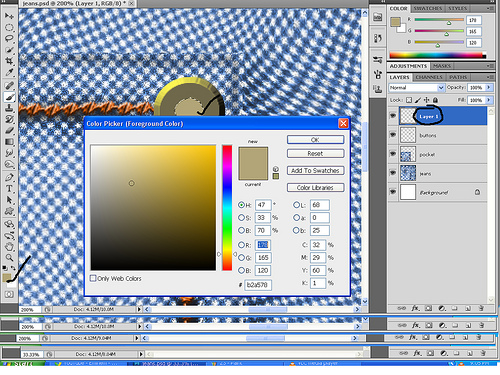Select the Gradient tool
Viewport: 500px width, 375px height.
pos(9,142)
